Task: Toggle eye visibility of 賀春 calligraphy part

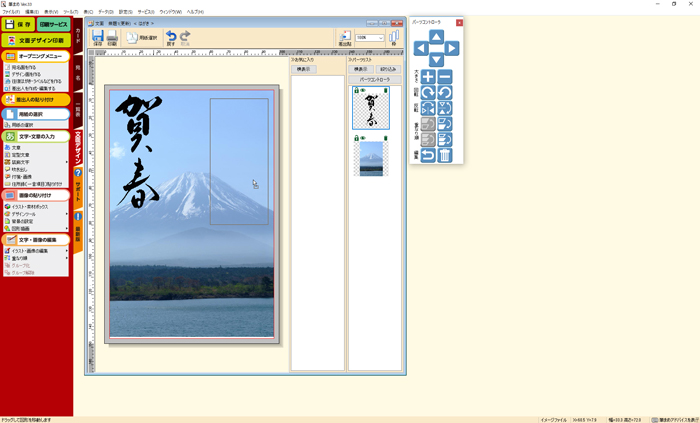Action: coord(363,91)
